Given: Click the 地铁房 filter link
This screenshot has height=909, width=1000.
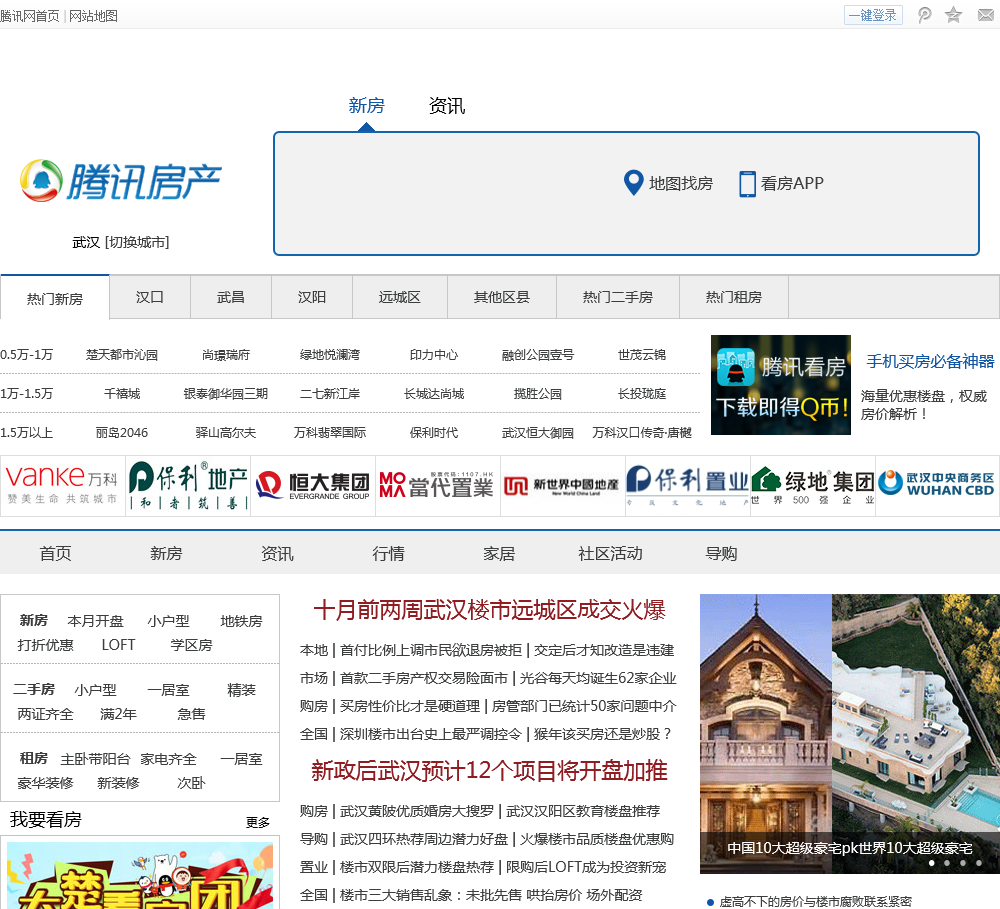Looking at the screenshot, I should point(241,621).
